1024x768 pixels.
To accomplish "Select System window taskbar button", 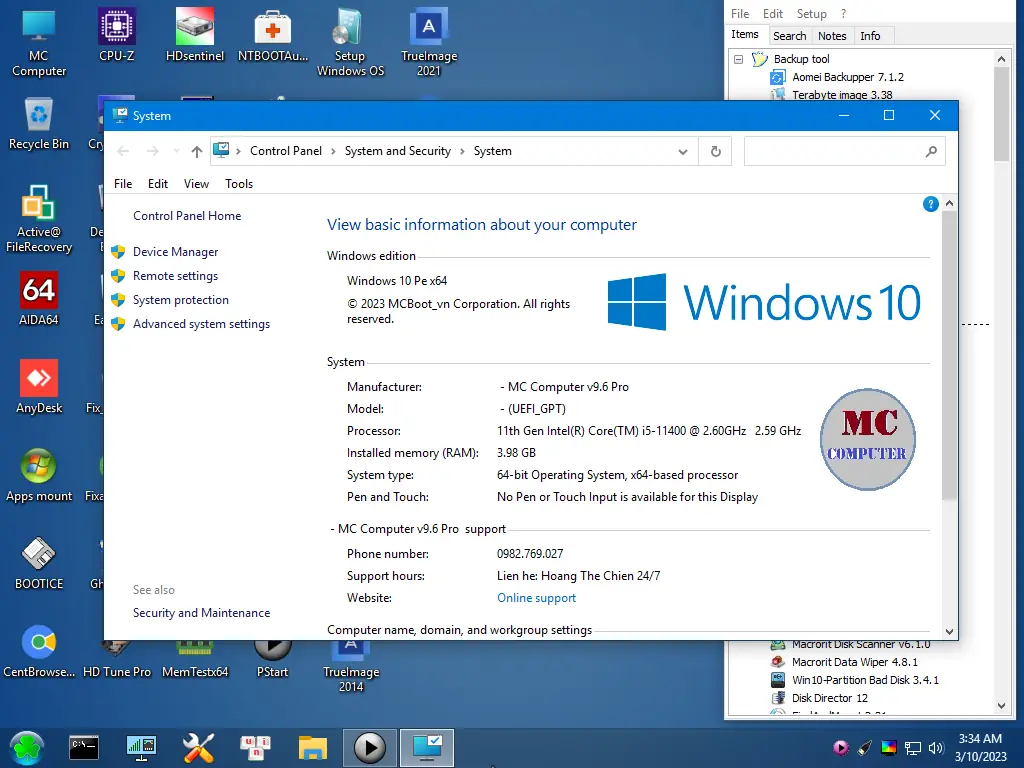I will click(427, 748).
